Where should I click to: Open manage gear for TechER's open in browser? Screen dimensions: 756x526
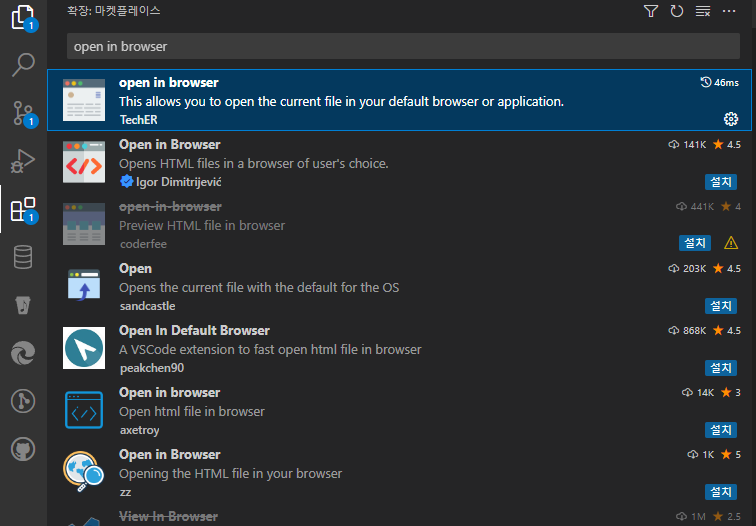[731, 119]
